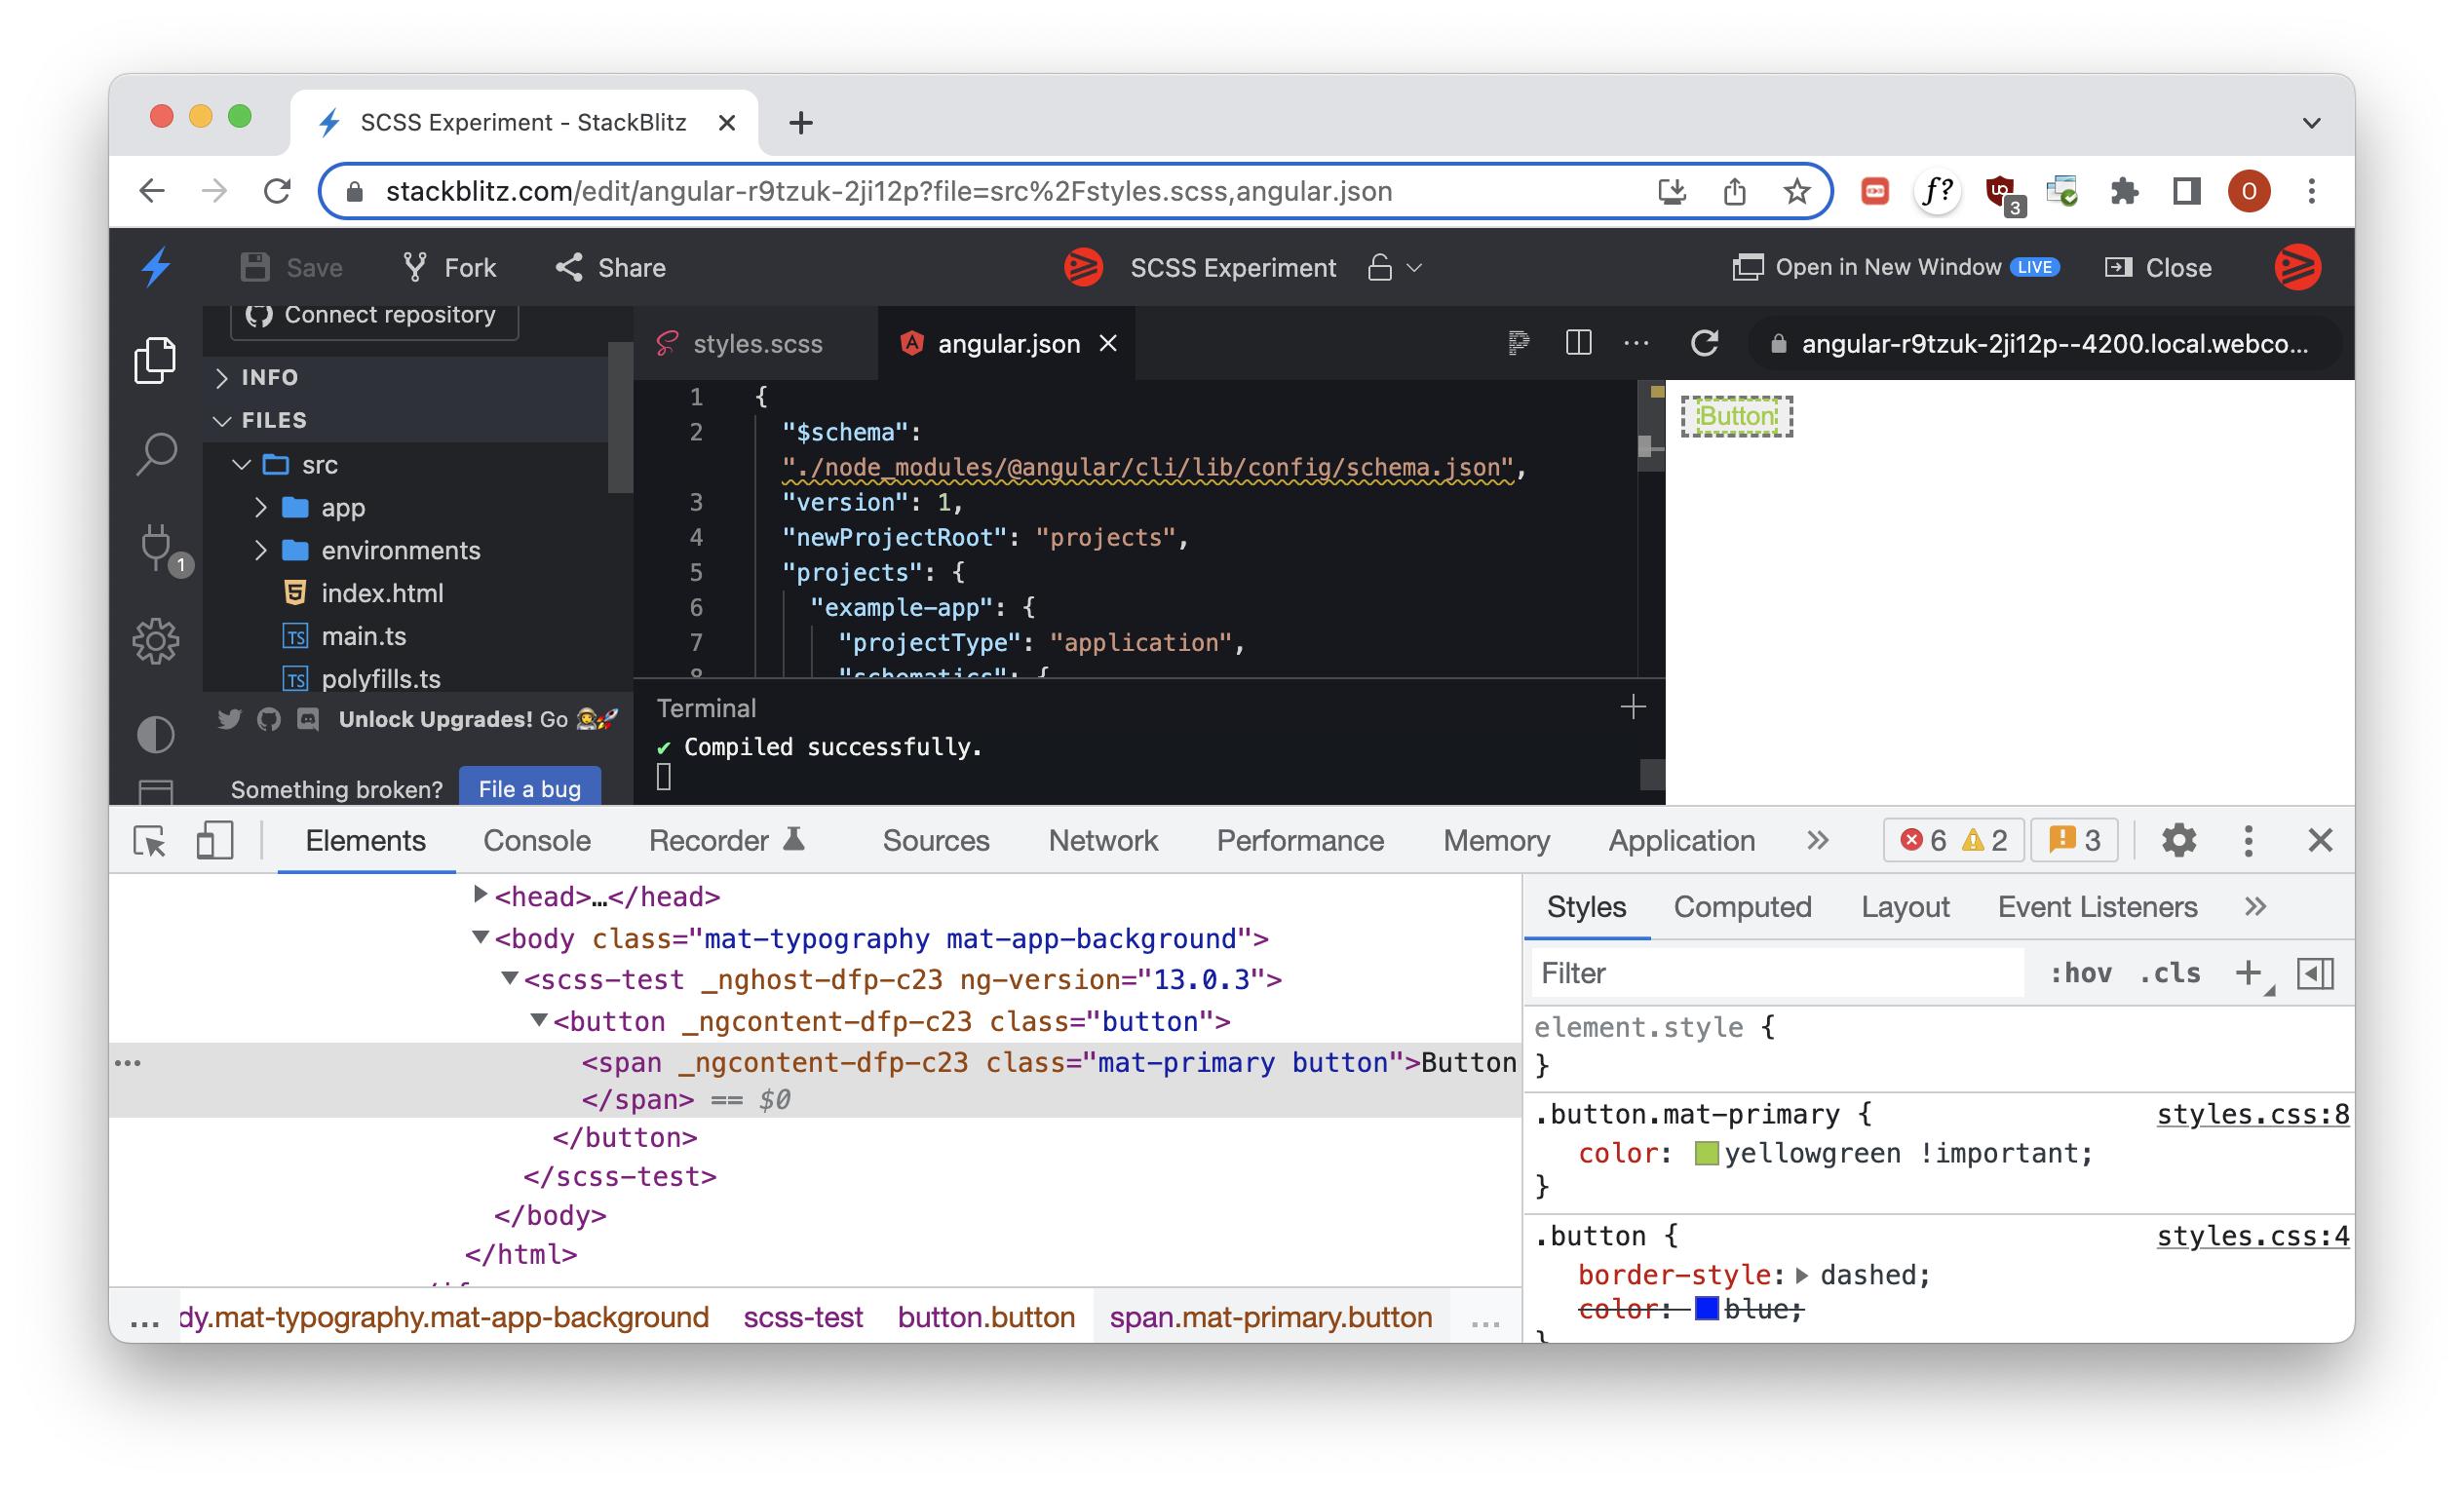Reload the preview pane
This screenshot has width=2464, height=1487.
point(1704,343)
